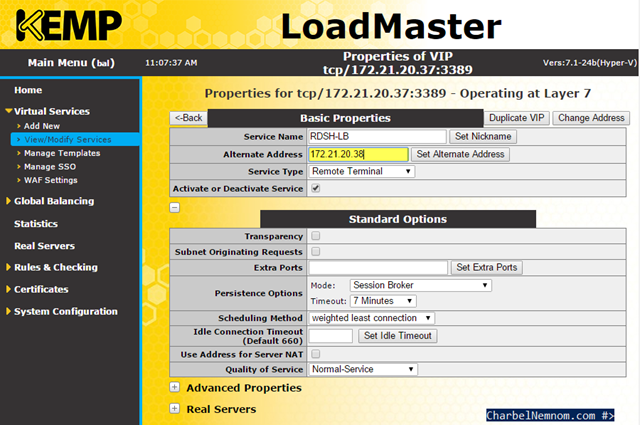
Task: Collapse Standard Options with minus icon
Action: 175,208
